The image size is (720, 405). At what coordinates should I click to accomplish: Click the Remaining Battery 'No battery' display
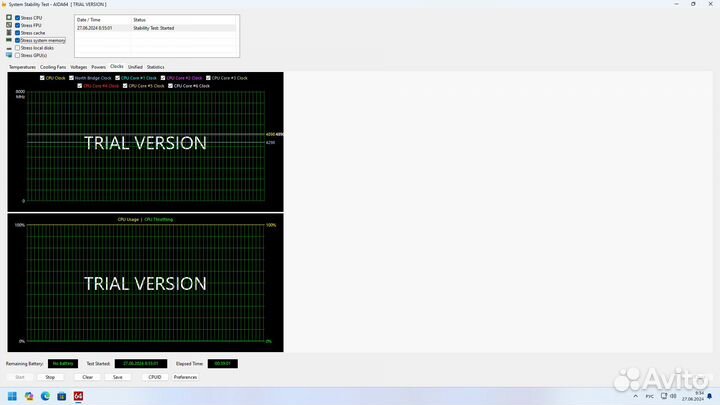click(63, 364)
